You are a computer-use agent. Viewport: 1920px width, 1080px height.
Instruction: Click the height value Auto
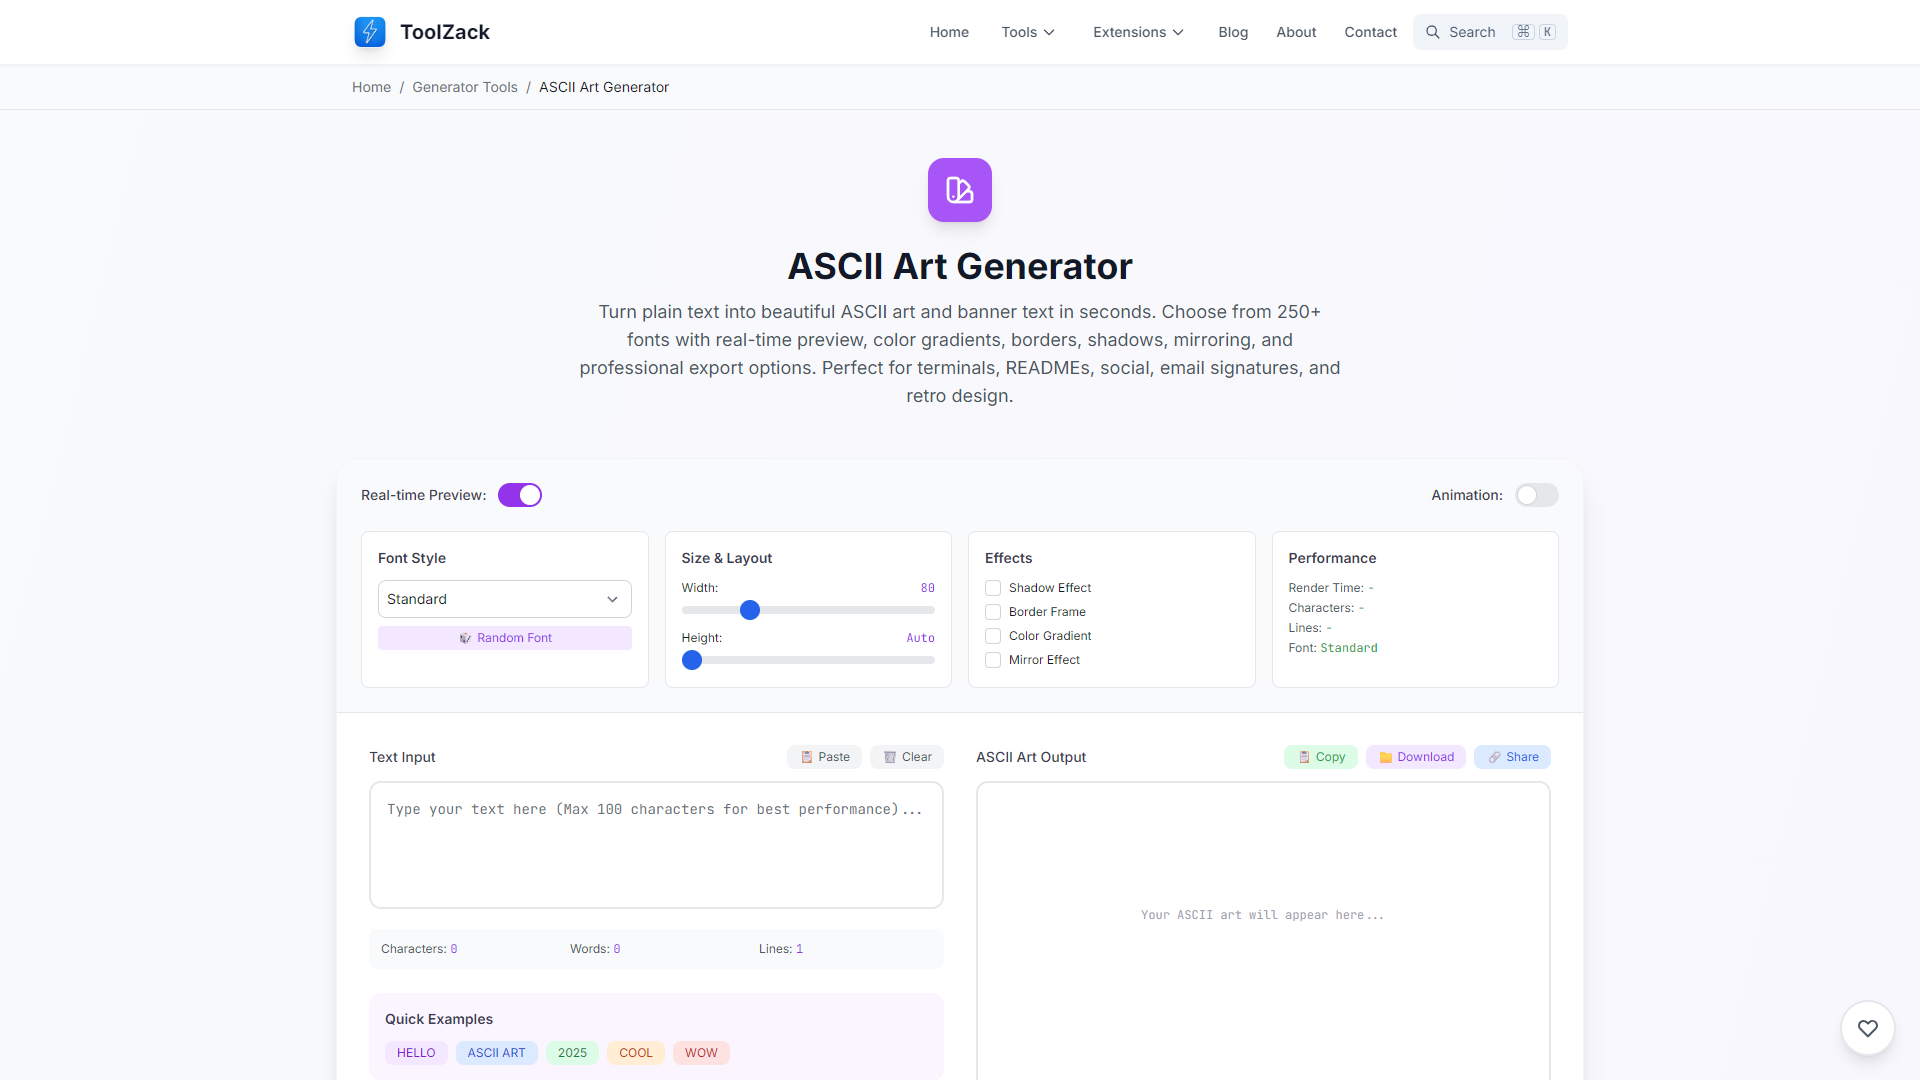pos(920,638)
